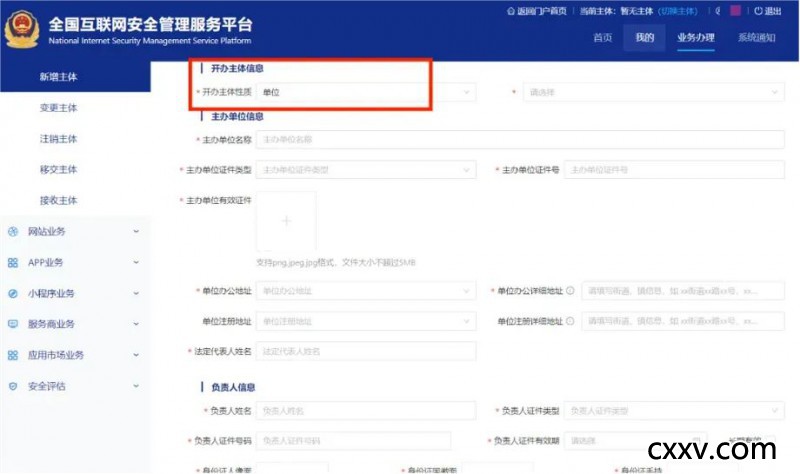
Task: Expand the 网站业务 sidebar section
Action: pos(136,232)
